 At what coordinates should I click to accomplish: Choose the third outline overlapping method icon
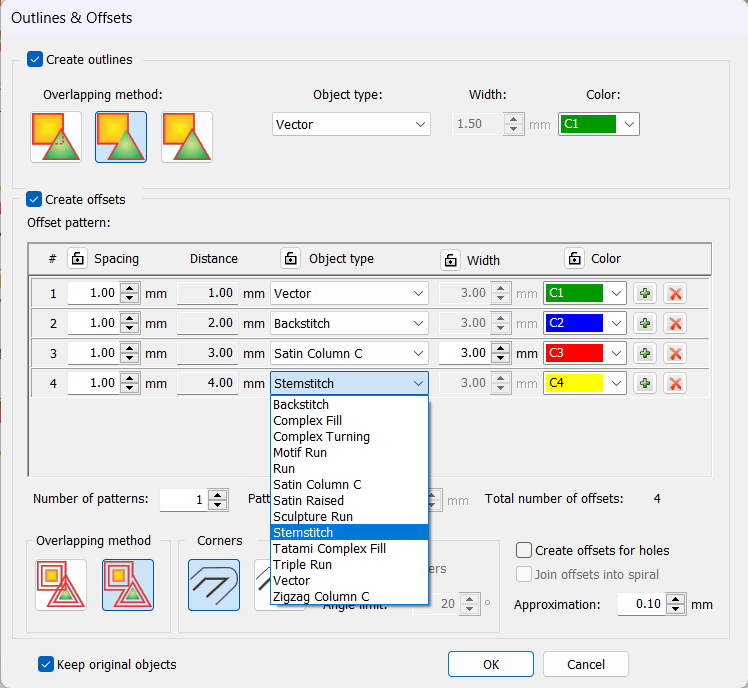tap(187, 136)
